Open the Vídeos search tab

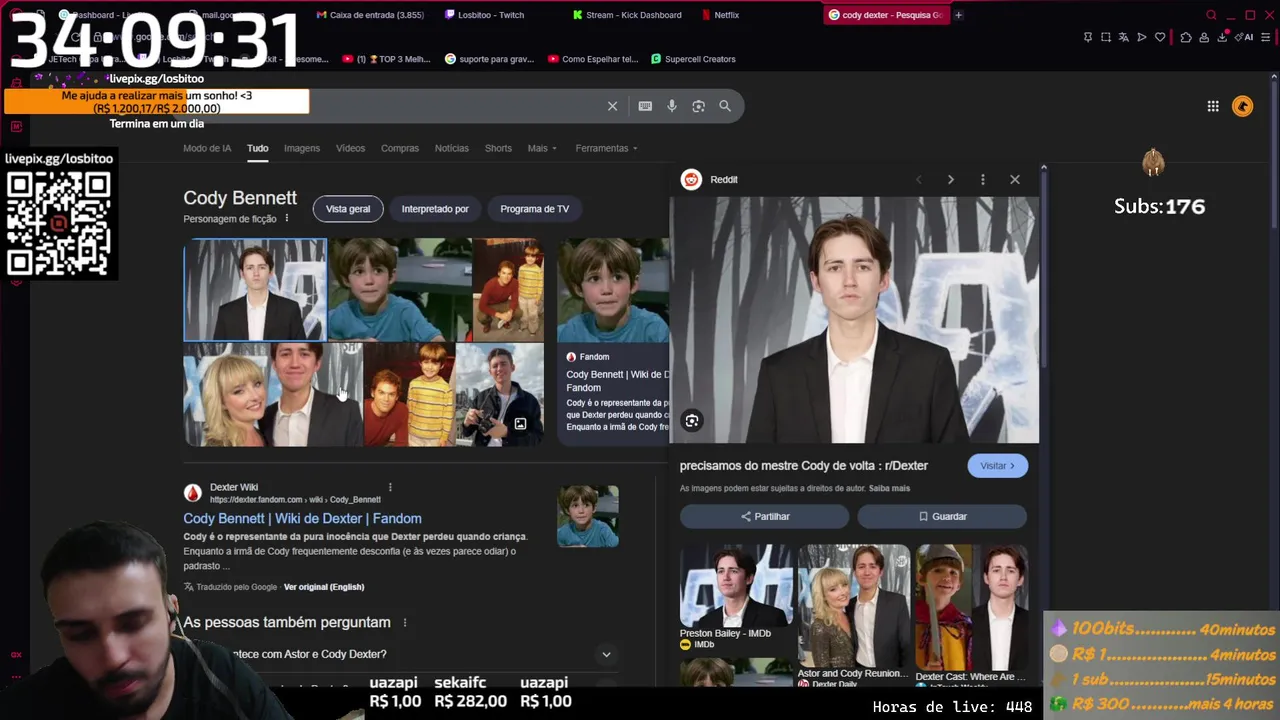[350, 148]
